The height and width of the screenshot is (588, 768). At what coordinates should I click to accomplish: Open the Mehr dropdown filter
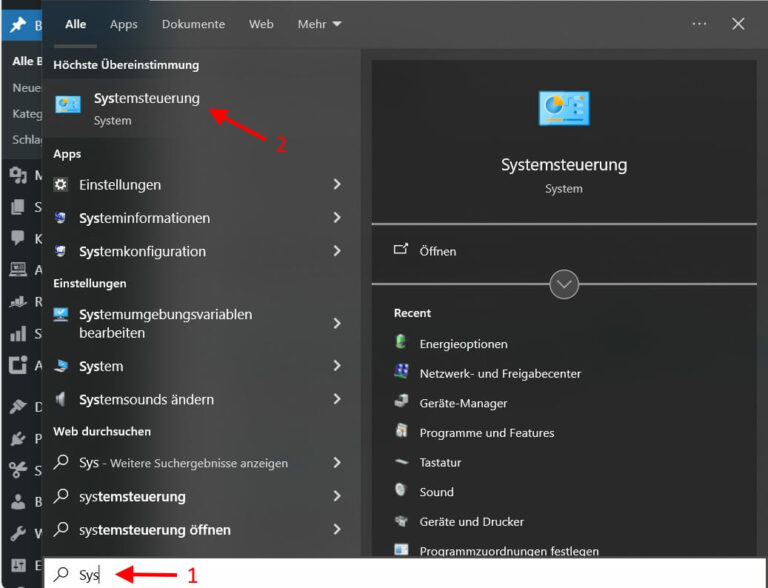click(319, 24)
